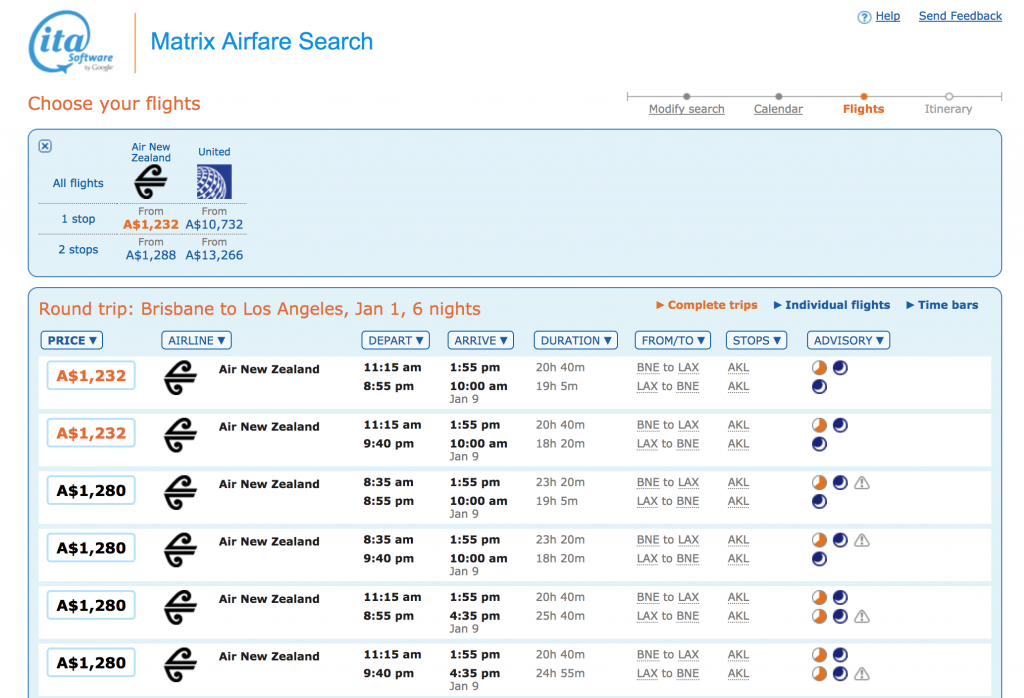Choose United 1 stop fare A$10,732
1024x698 pixels.
tap(214, 225)
